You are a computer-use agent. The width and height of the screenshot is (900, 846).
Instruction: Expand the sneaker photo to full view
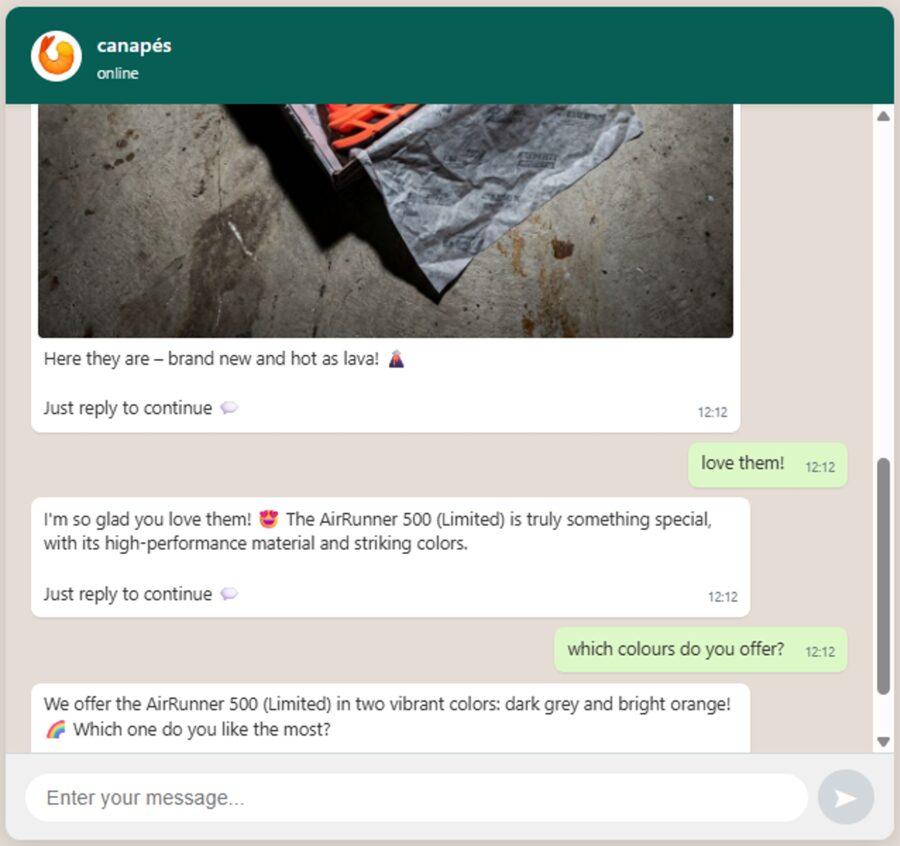pyautogui.click(x=385, y=220)
